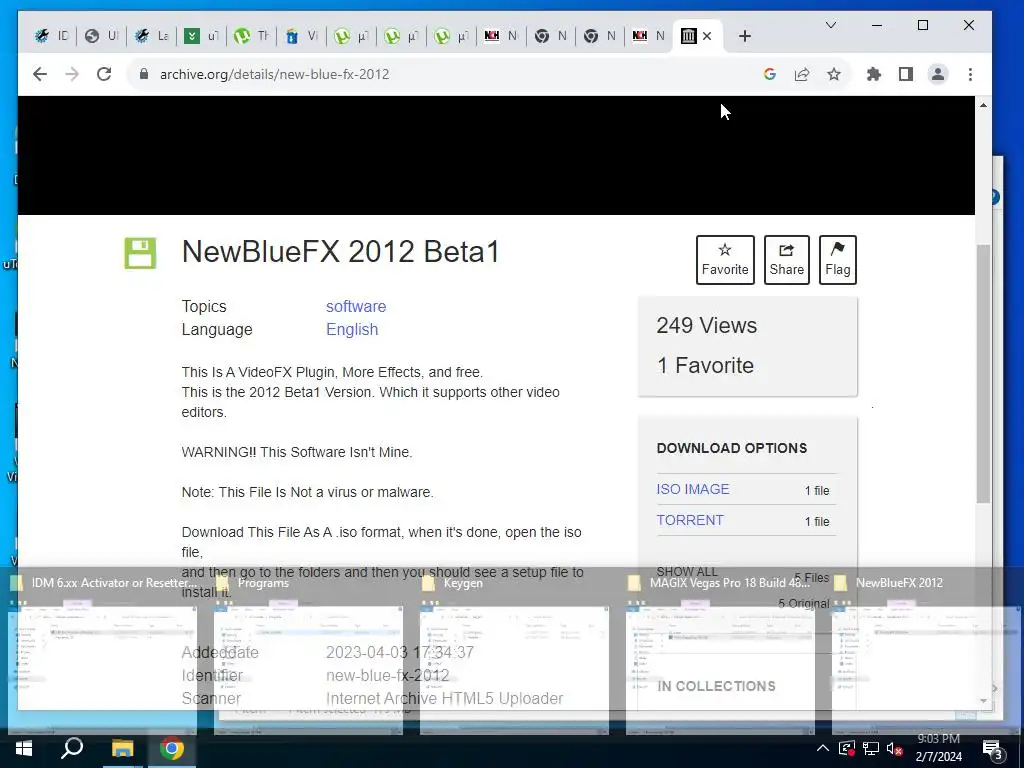Go back to the previous page

pos(40,74)
